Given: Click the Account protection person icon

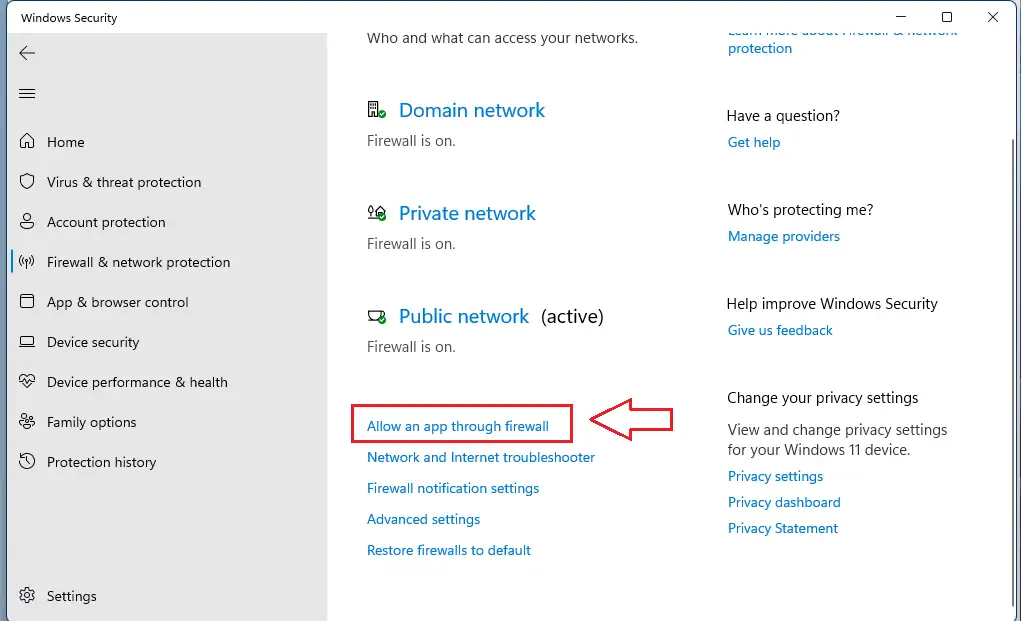Looking at the screenshot, I should tap(27, 222).
